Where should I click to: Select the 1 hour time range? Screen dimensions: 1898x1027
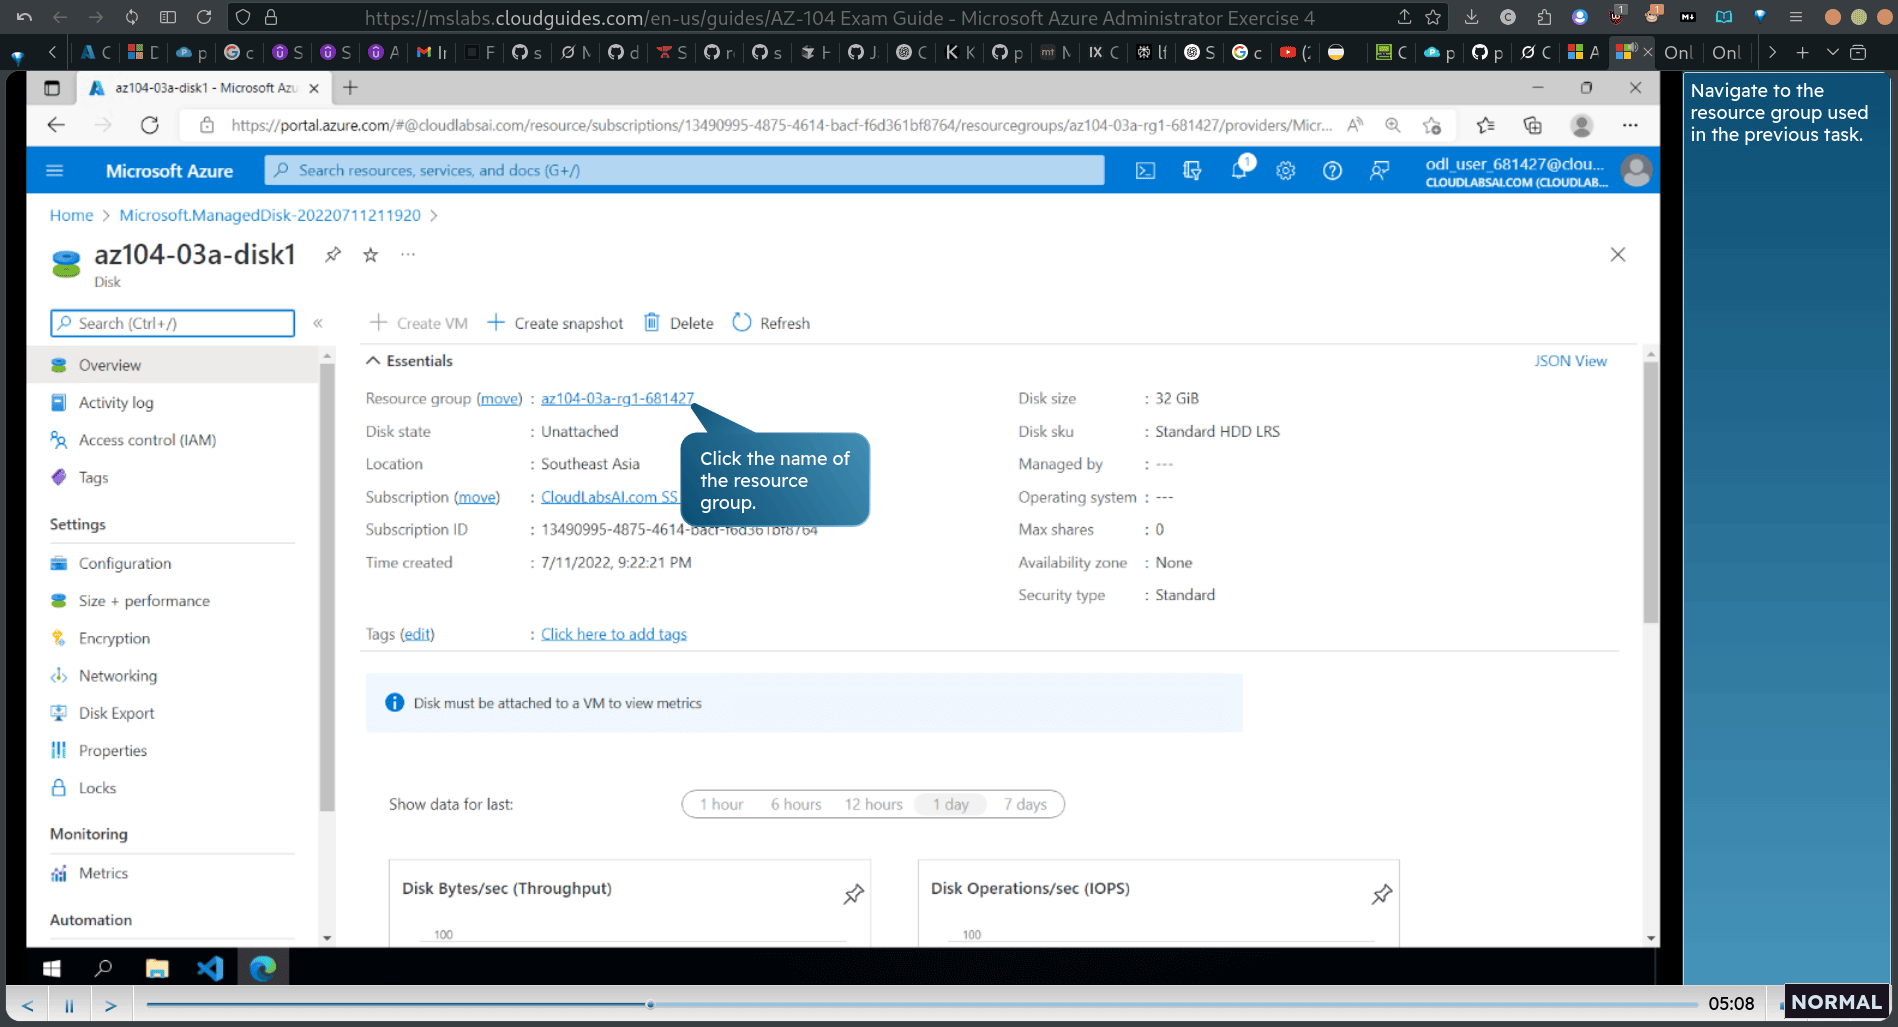[721, 804]
